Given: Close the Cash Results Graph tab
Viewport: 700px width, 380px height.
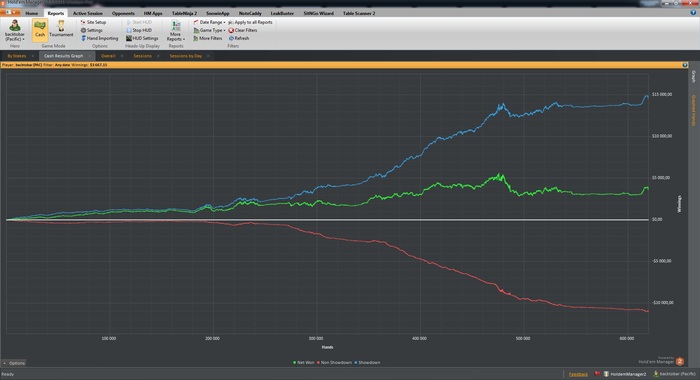Looking at the screenshot, I should (89, 56).
